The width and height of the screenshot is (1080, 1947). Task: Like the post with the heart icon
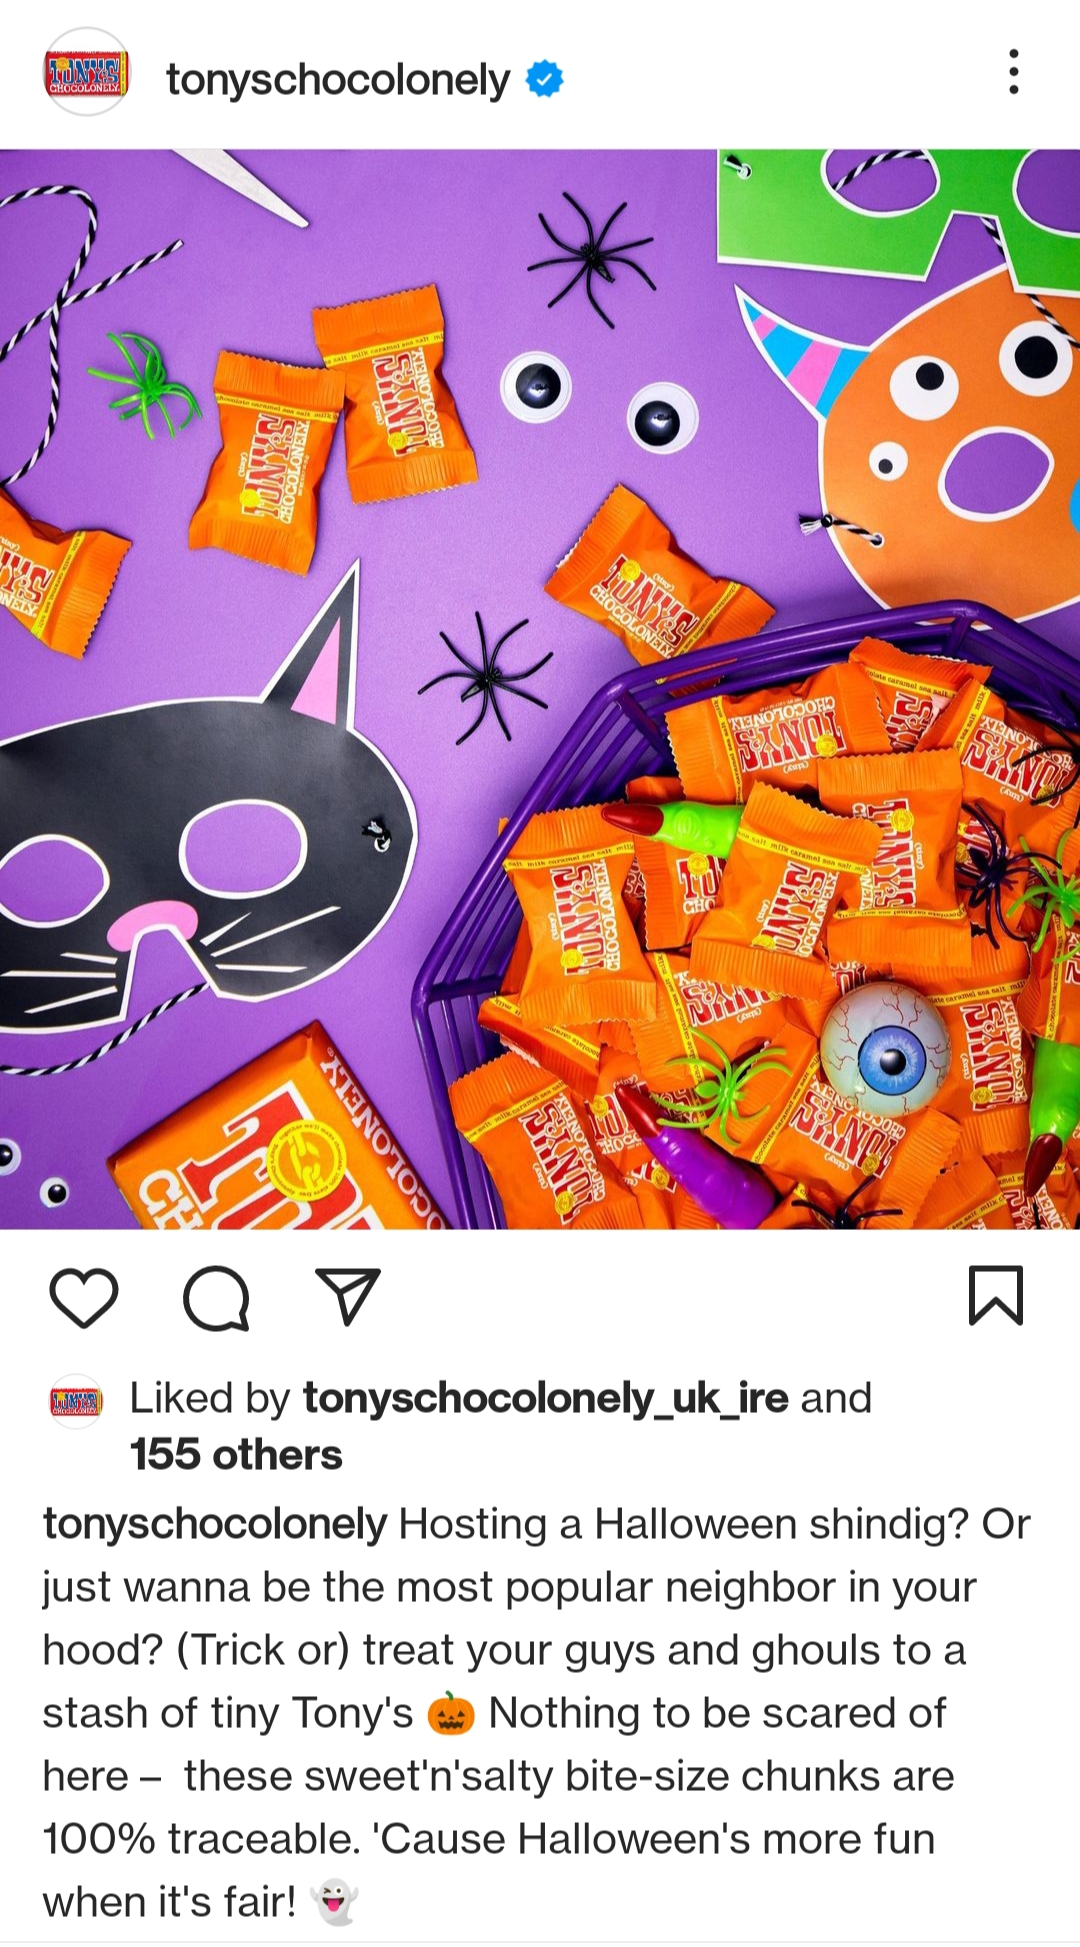click(x=84, y=1297)
